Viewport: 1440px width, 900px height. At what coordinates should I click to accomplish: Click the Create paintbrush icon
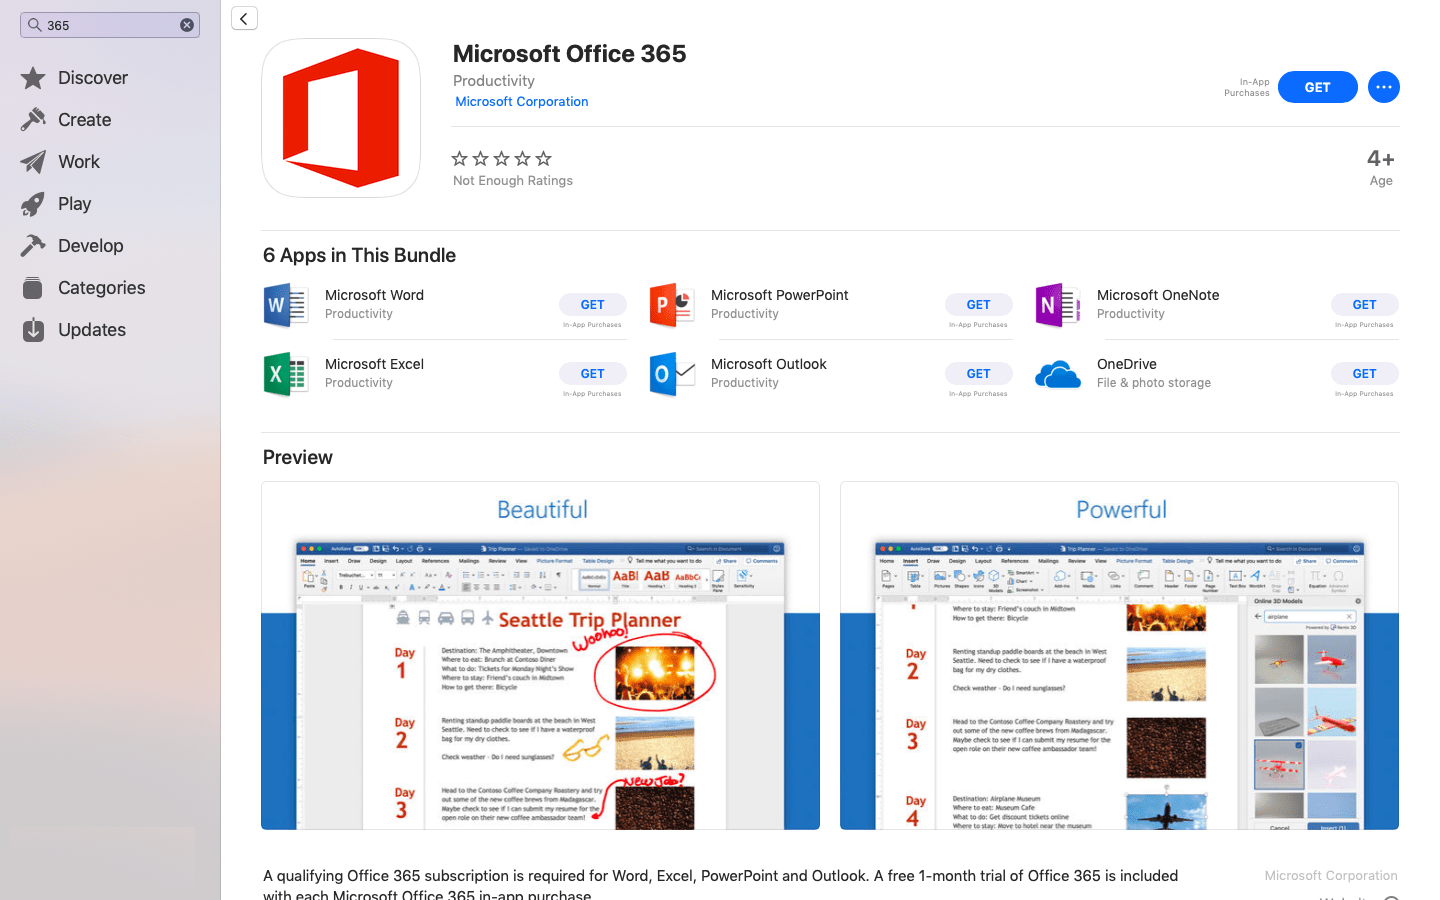coord(33,120)
